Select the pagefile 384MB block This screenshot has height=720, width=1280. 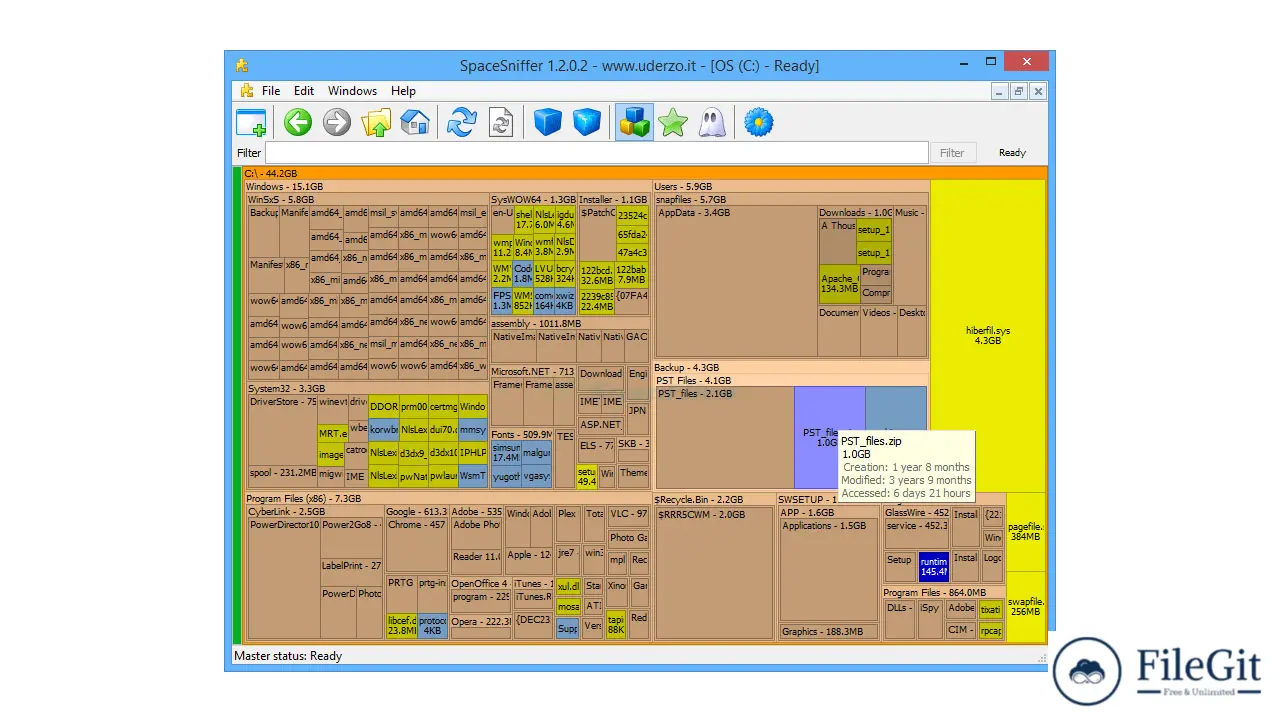pyautogui.click(x=1026, y=531)
